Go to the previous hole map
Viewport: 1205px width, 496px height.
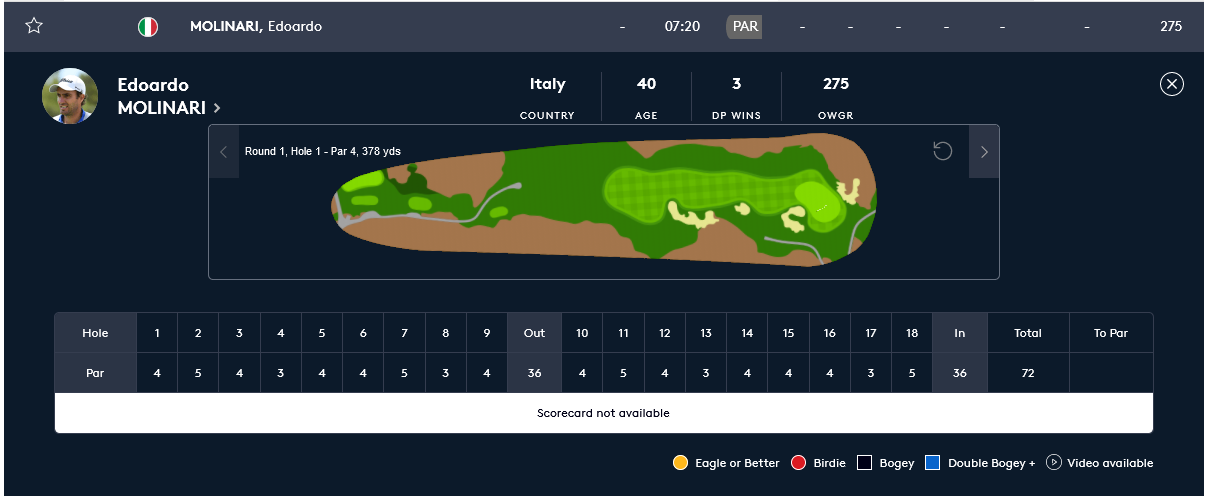click(224, 152)
